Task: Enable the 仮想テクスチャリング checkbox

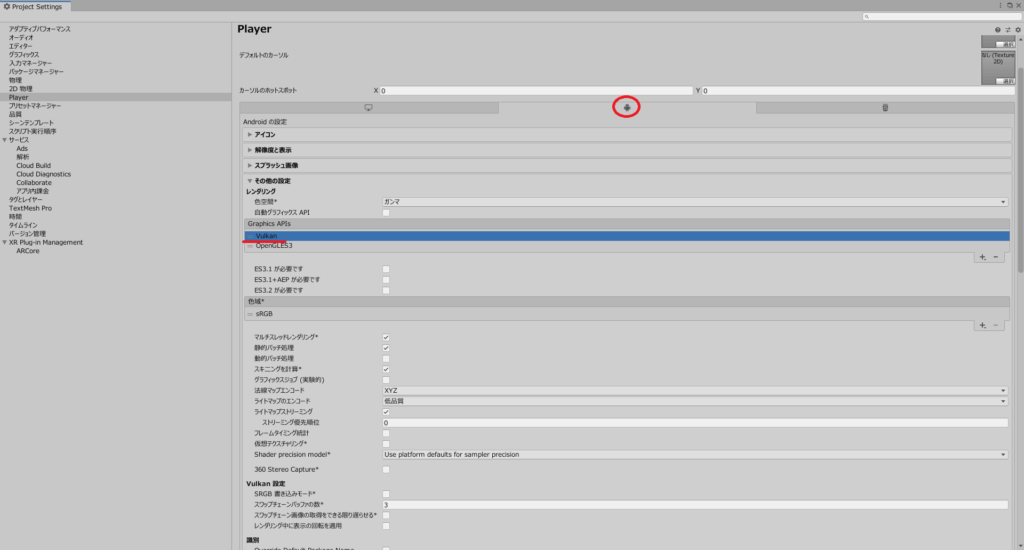Action: tap(386, 444)
